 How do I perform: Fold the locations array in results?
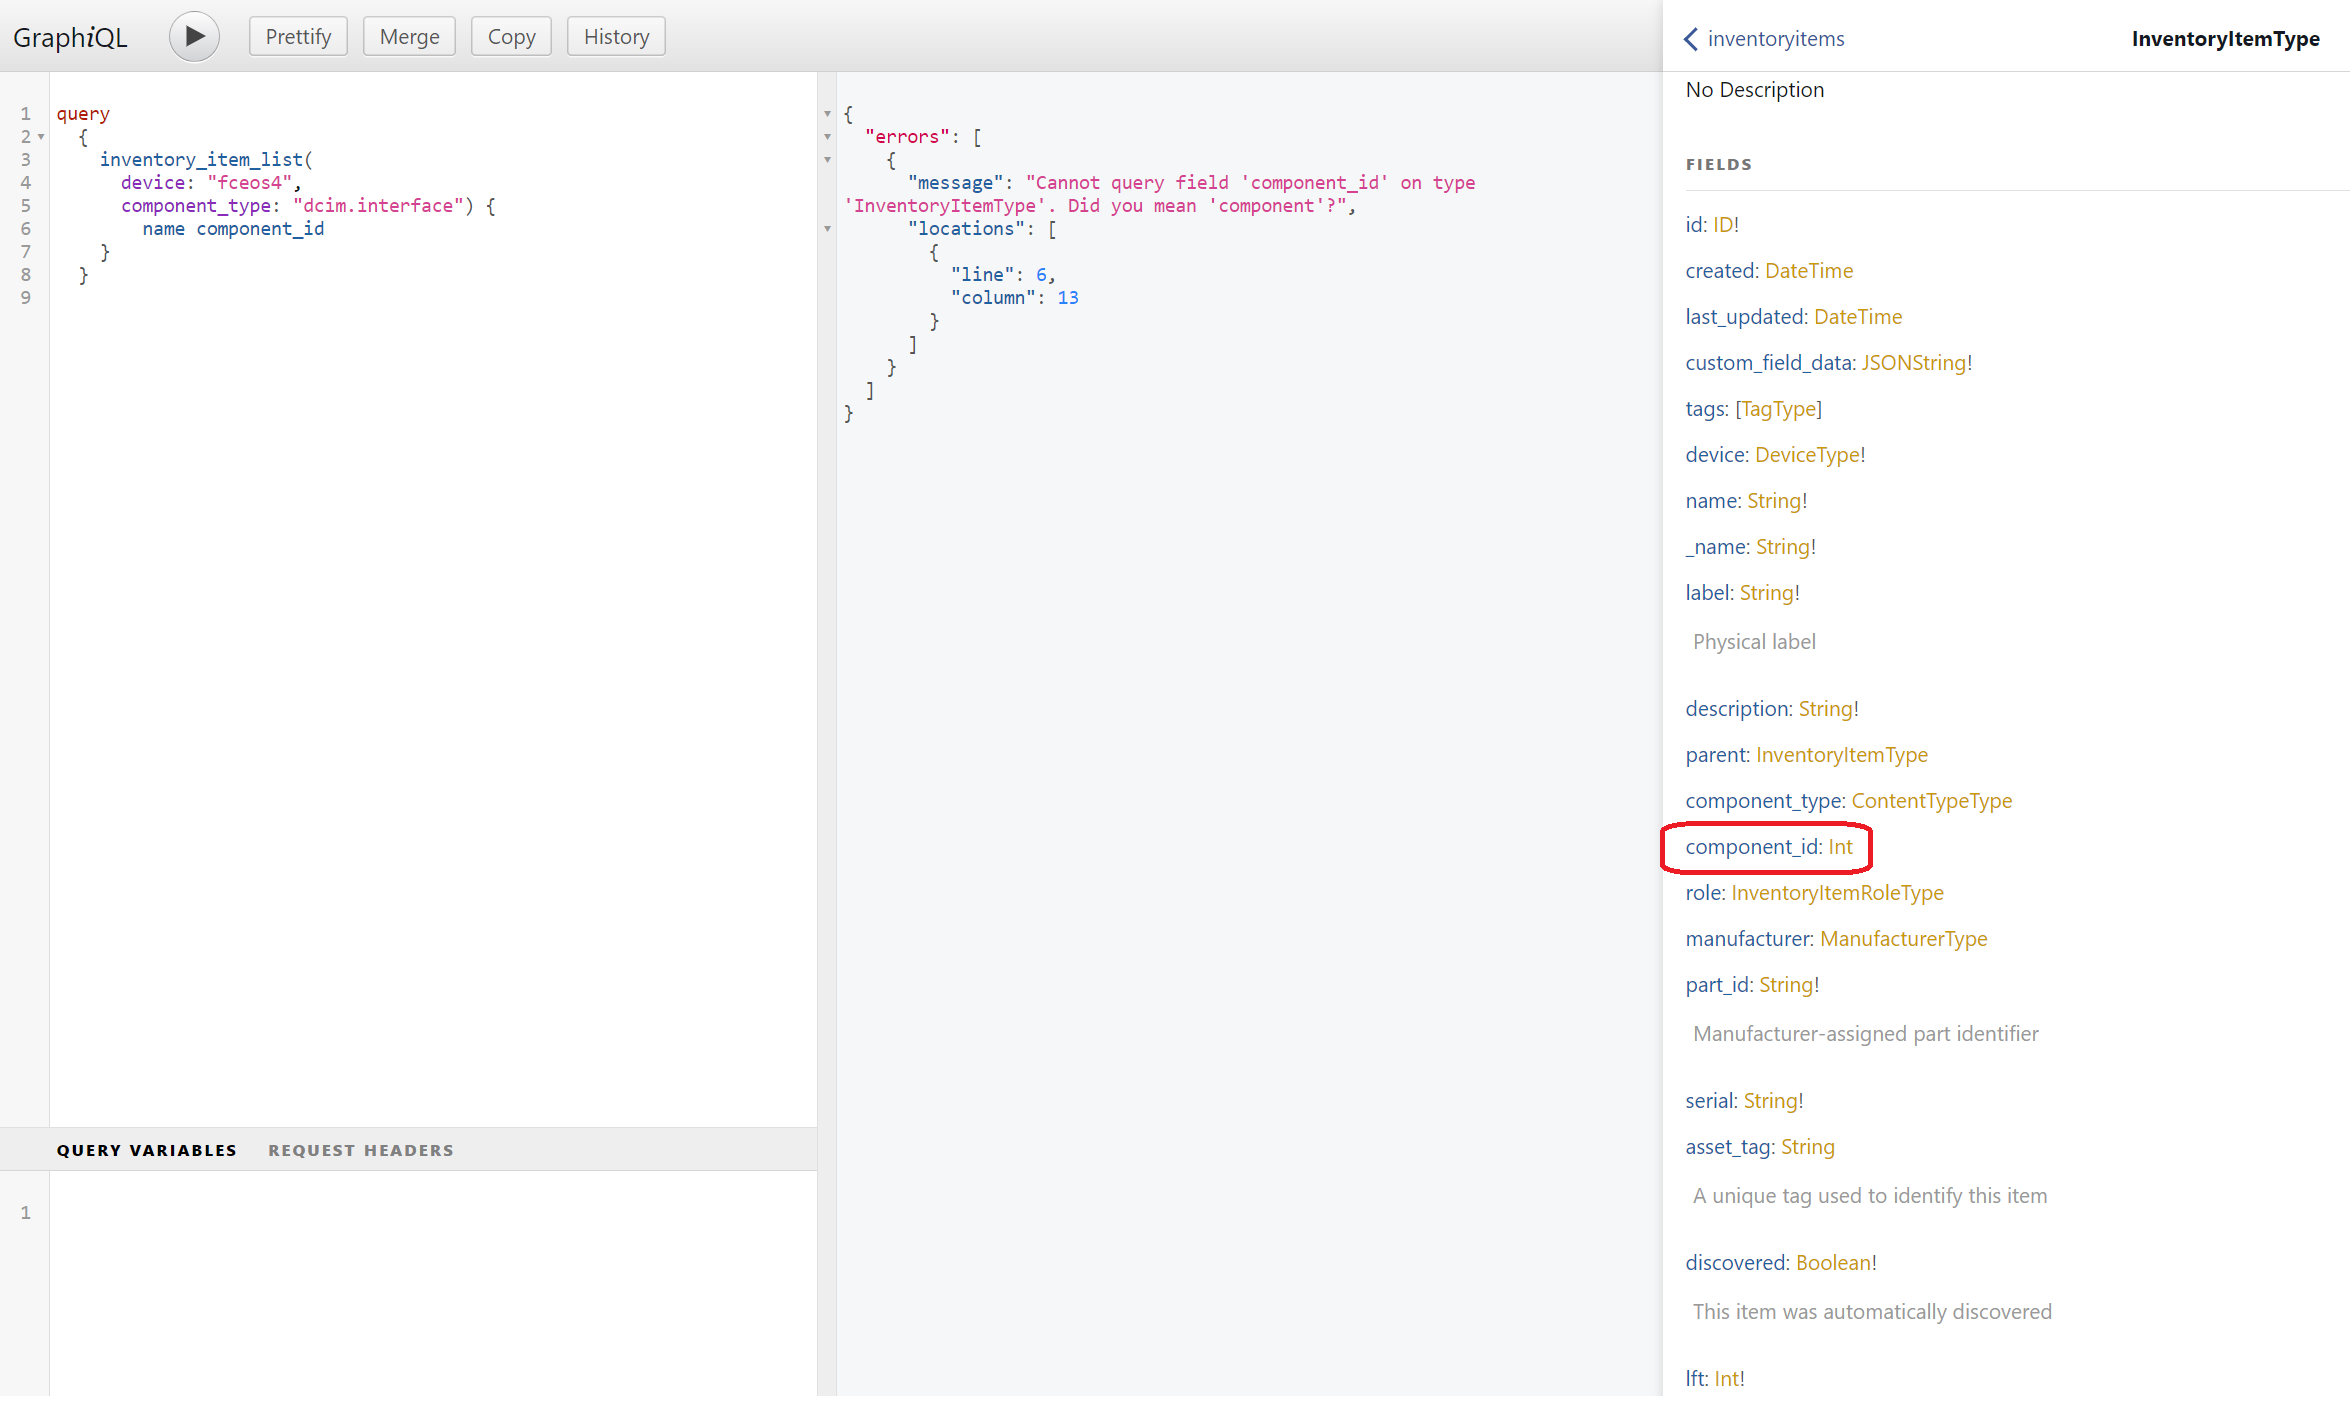point(827,229)
